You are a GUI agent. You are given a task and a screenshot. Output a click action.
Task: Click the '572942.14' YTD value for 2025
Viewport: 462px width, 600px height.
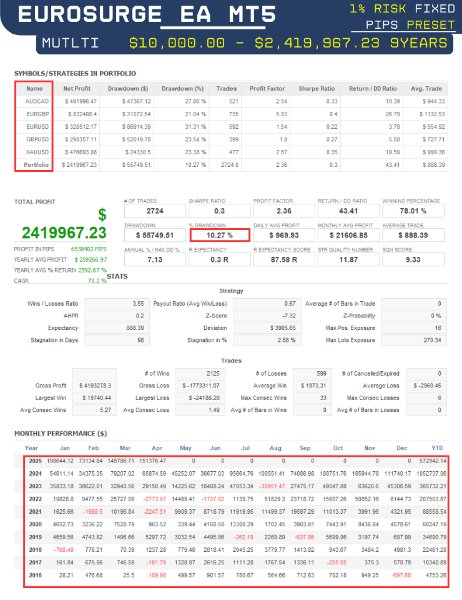tap(433, 461)
